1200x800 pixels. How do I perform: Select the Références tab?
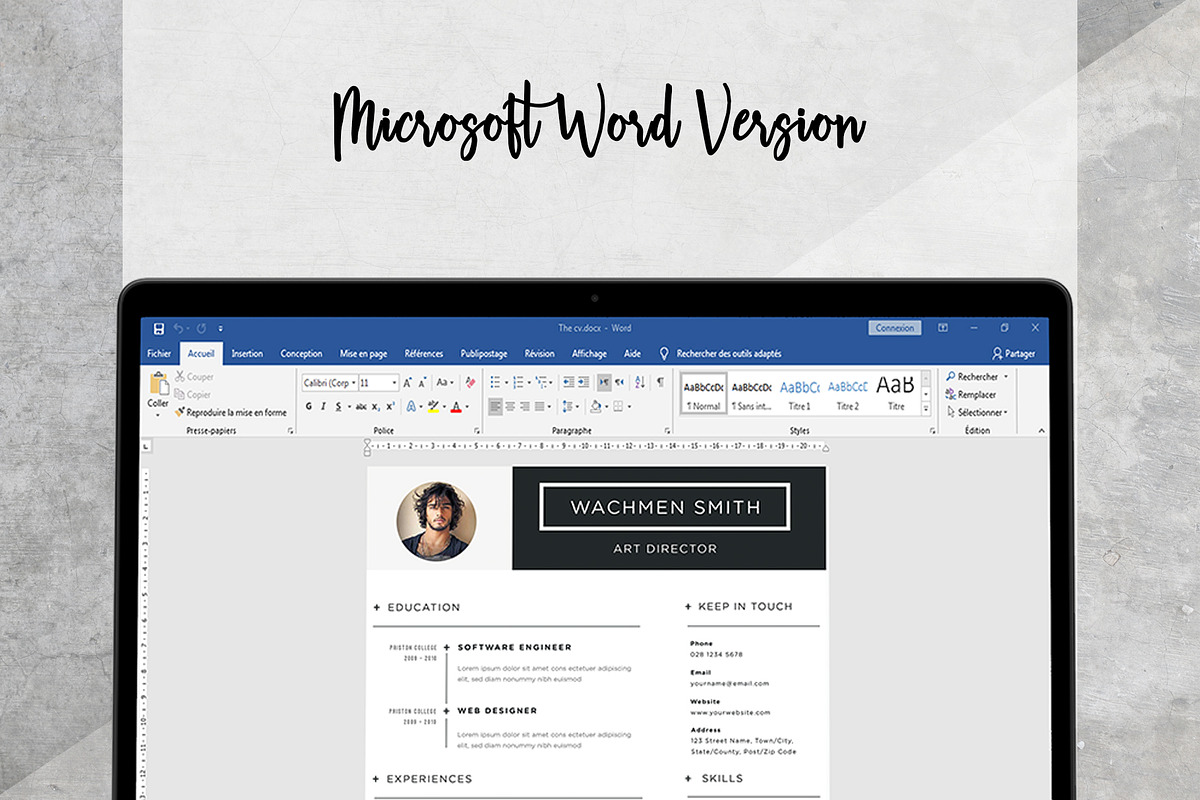pos(424,353)
